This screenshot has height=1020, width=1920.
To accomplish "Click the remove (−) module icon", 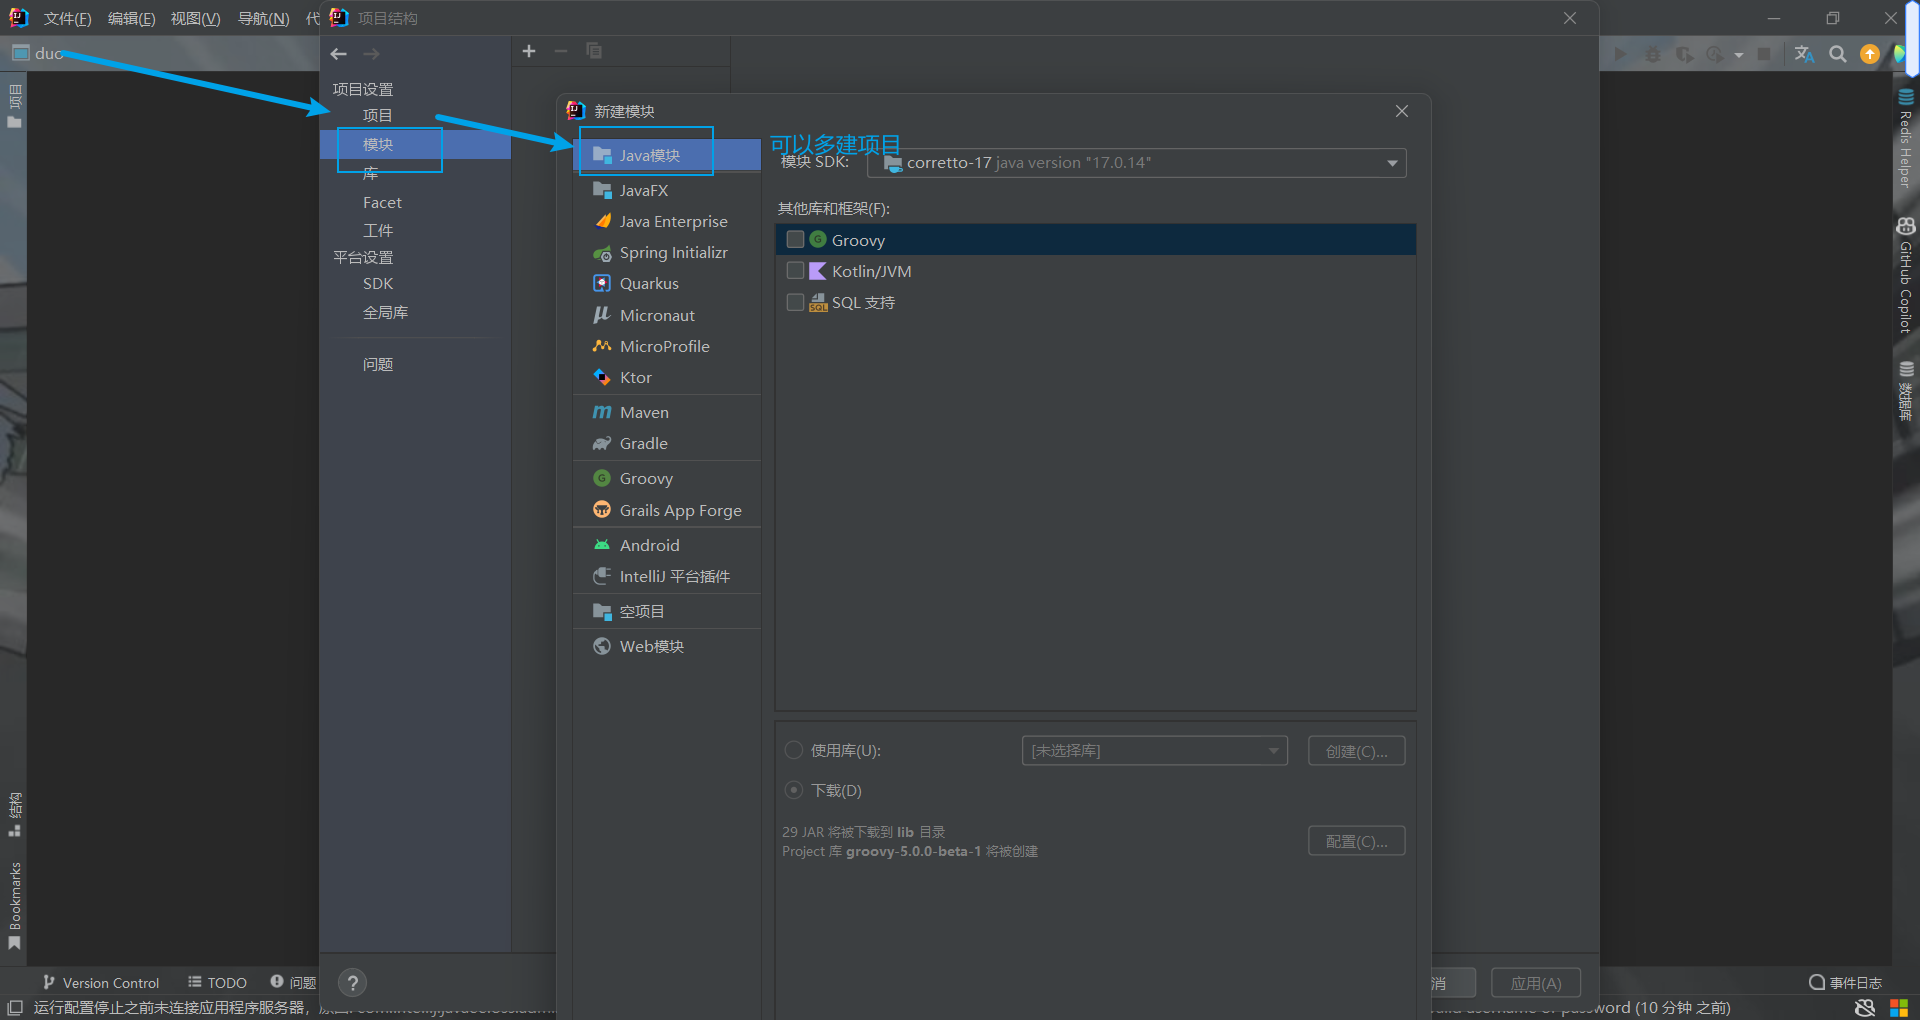I will point(561,51).
